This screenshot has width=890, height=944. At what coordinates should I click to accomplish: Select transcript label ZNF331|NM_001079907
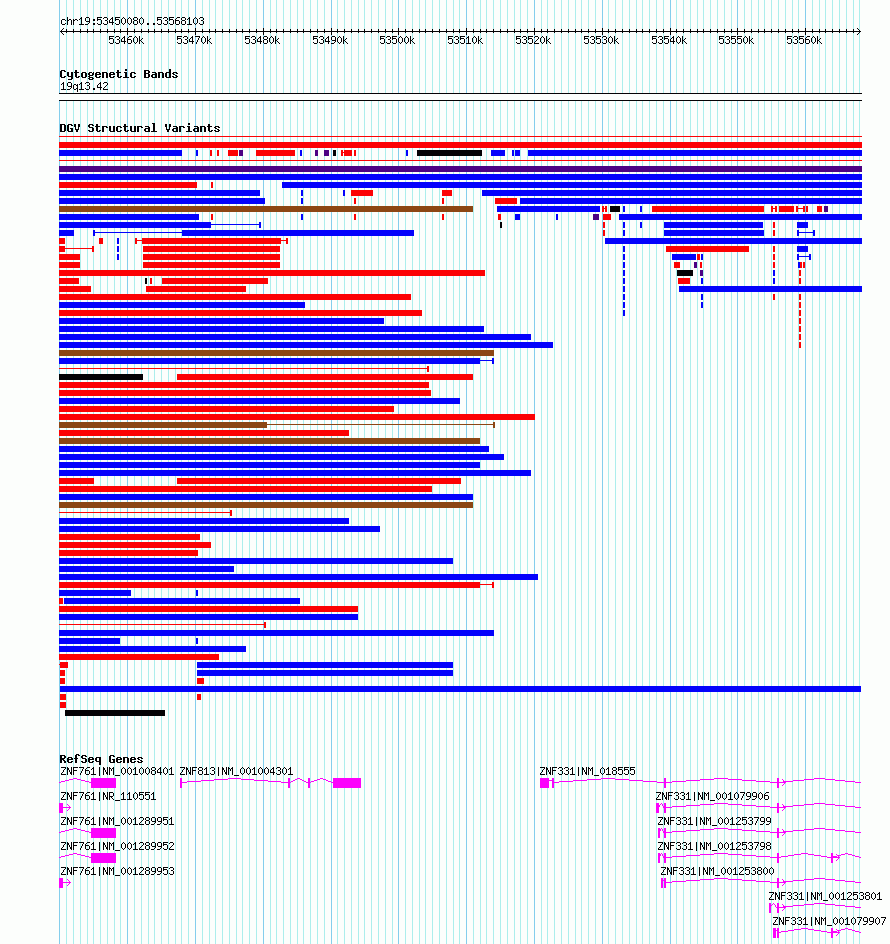829,921
